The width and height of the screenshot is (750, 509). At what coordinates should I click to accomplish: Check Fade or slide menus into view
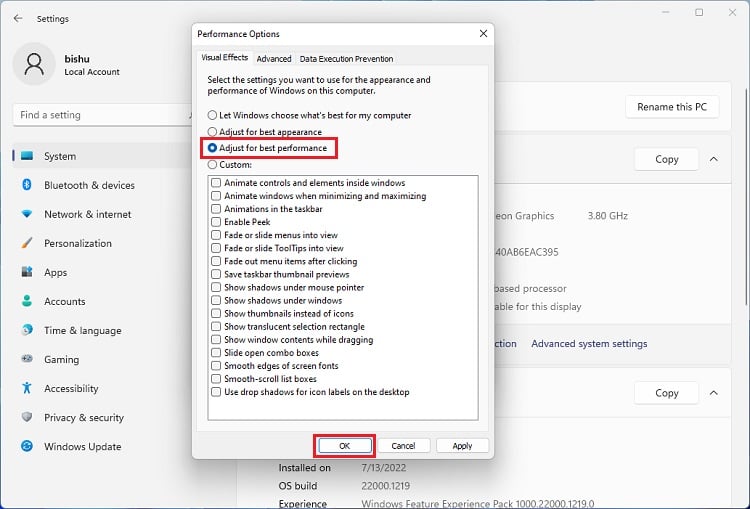[x=216, y=235]
